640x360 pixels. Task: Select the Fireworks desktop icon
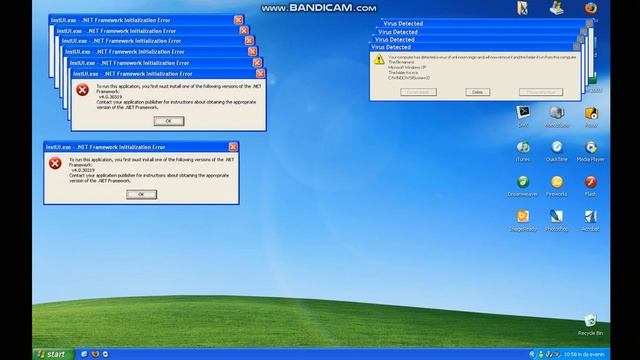point(557,182)
